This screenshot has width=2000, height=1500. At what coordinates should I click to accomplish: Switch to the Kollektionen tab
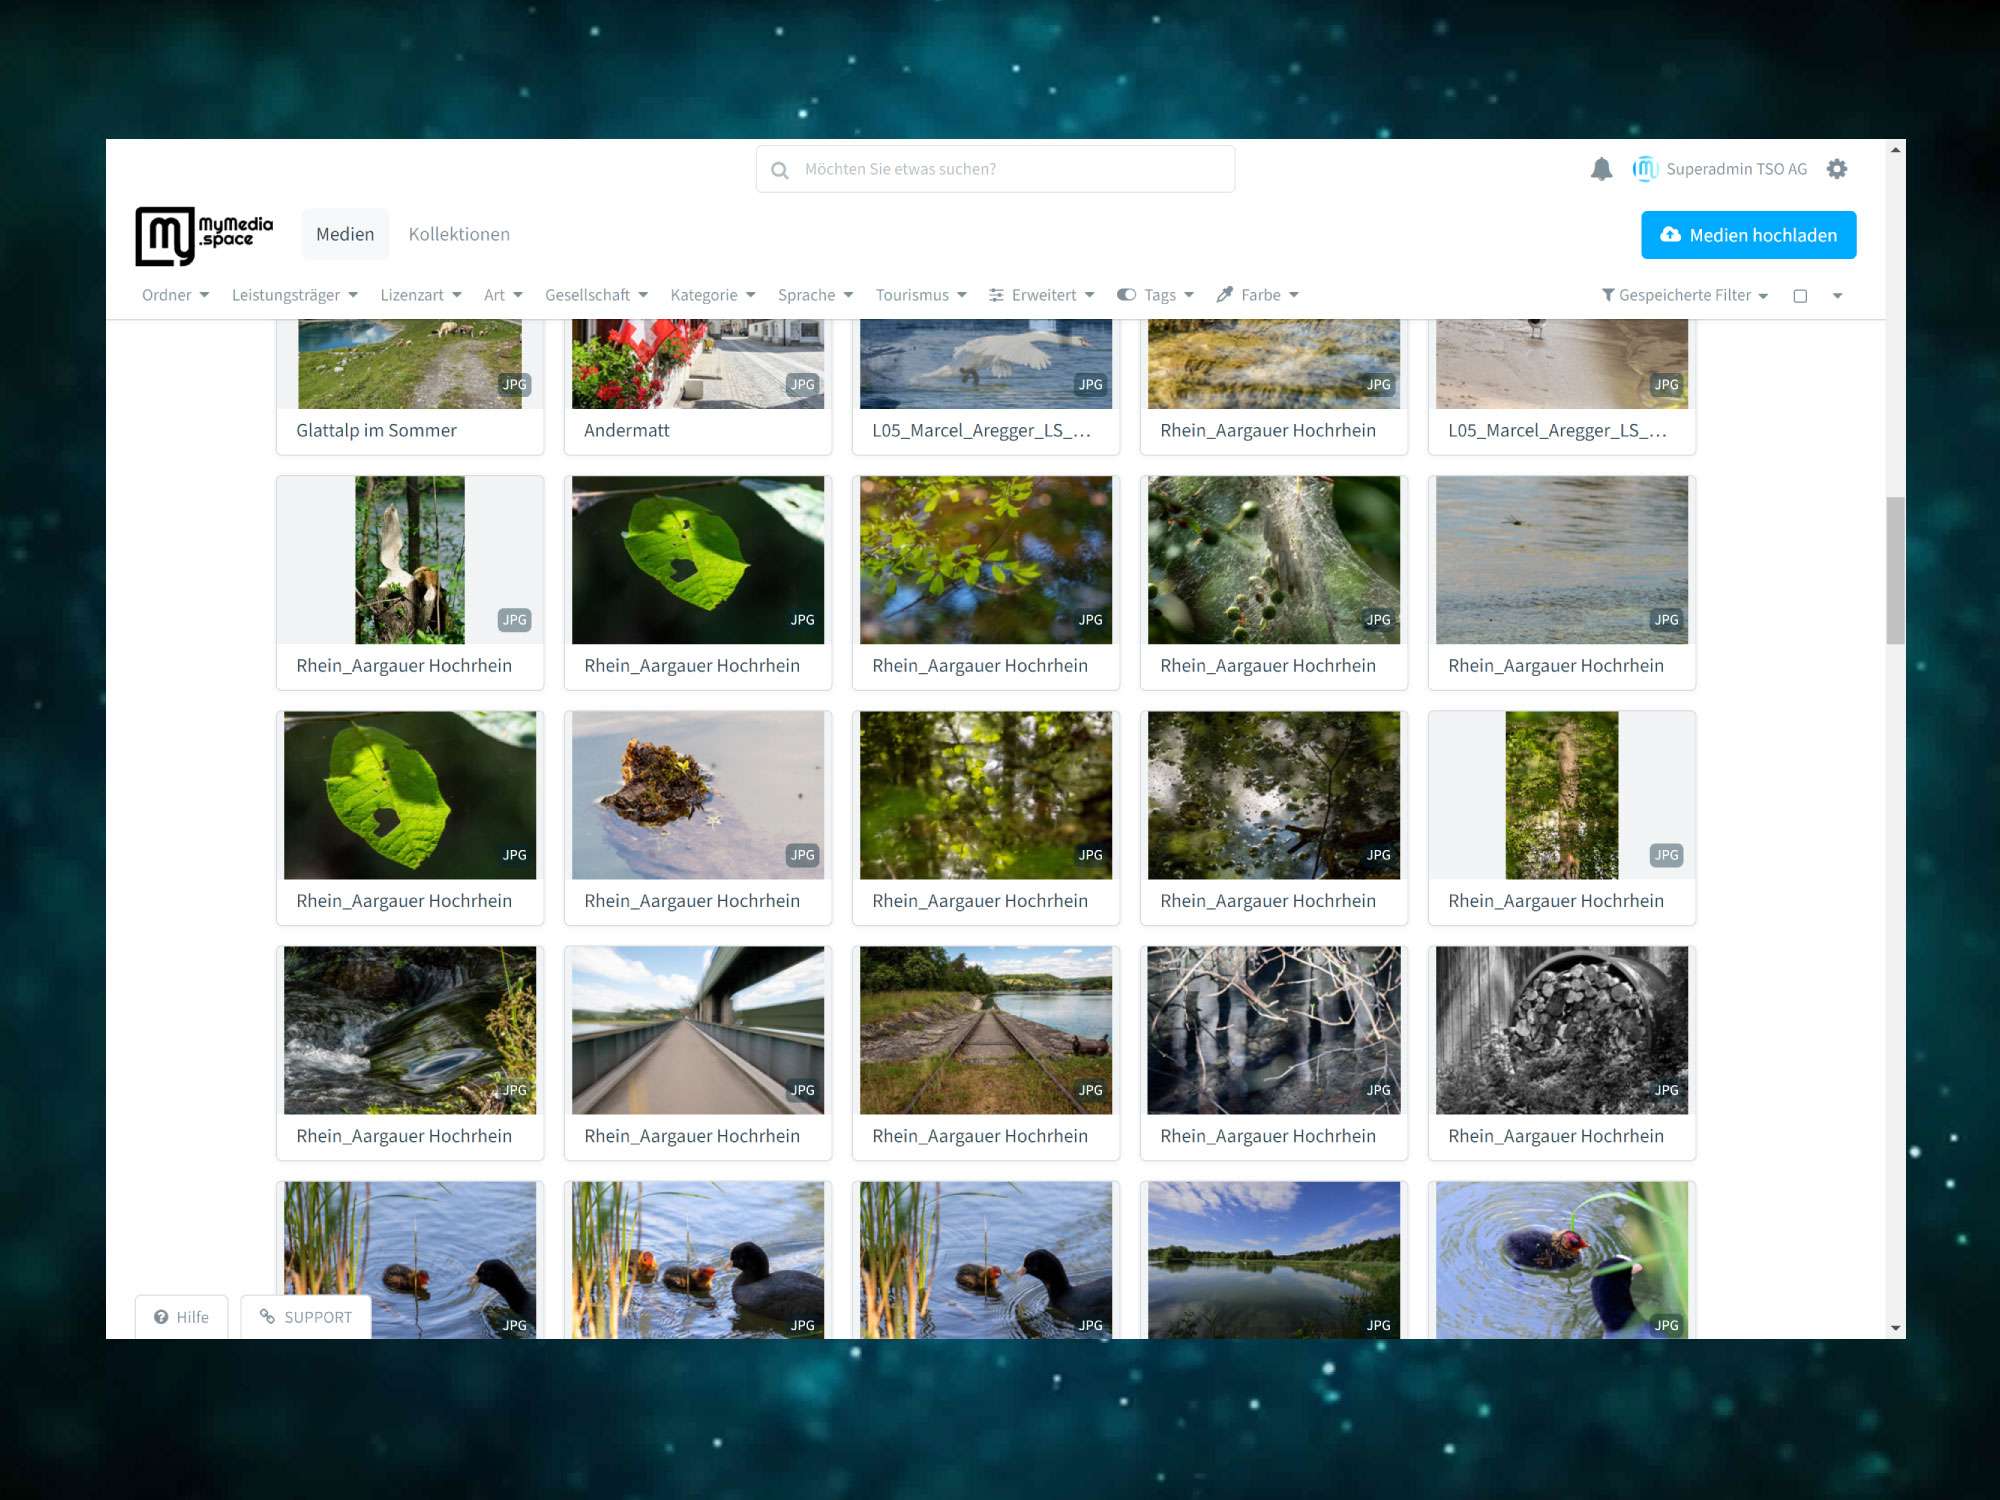click(459, 234)
